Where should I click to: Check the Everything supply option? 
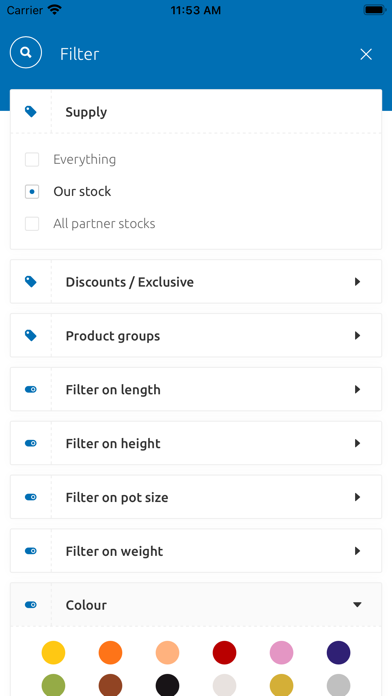pos(32,159)
